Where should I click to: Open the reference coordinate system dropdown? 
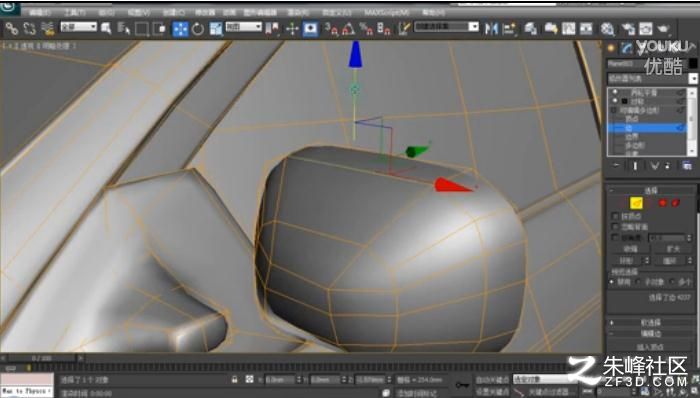pyautogui.click(x=243, y=27)
